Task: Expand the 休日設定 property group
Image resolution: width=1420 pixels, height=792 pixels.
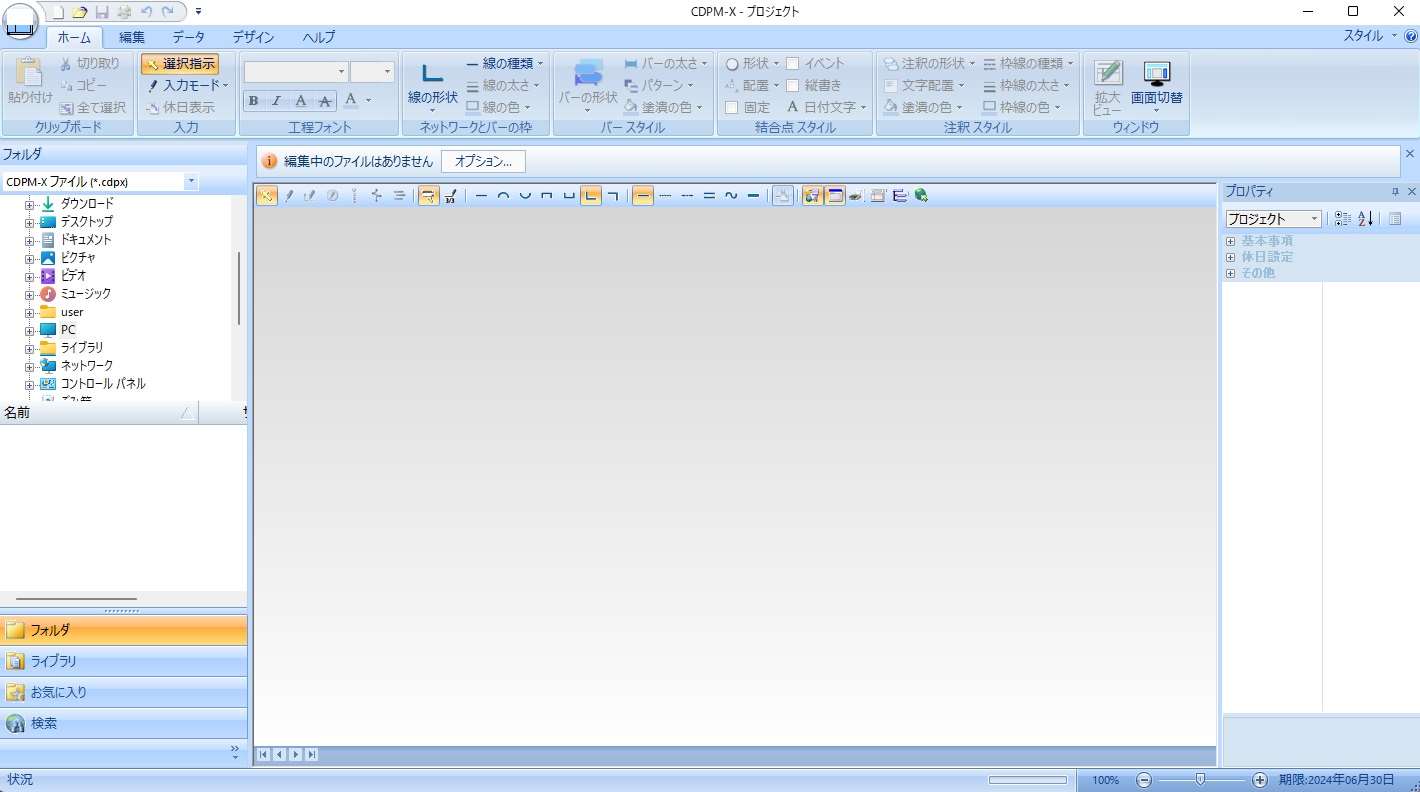Action: 1230,257
